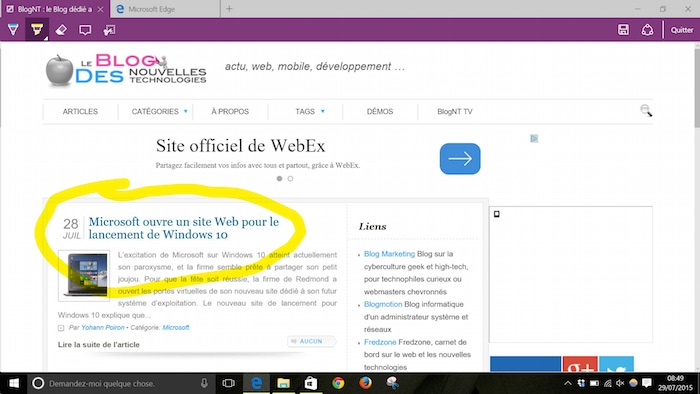The image size is (700, 394).
Task: Open BlogNT TV from navigation
Action: (454, 112)
